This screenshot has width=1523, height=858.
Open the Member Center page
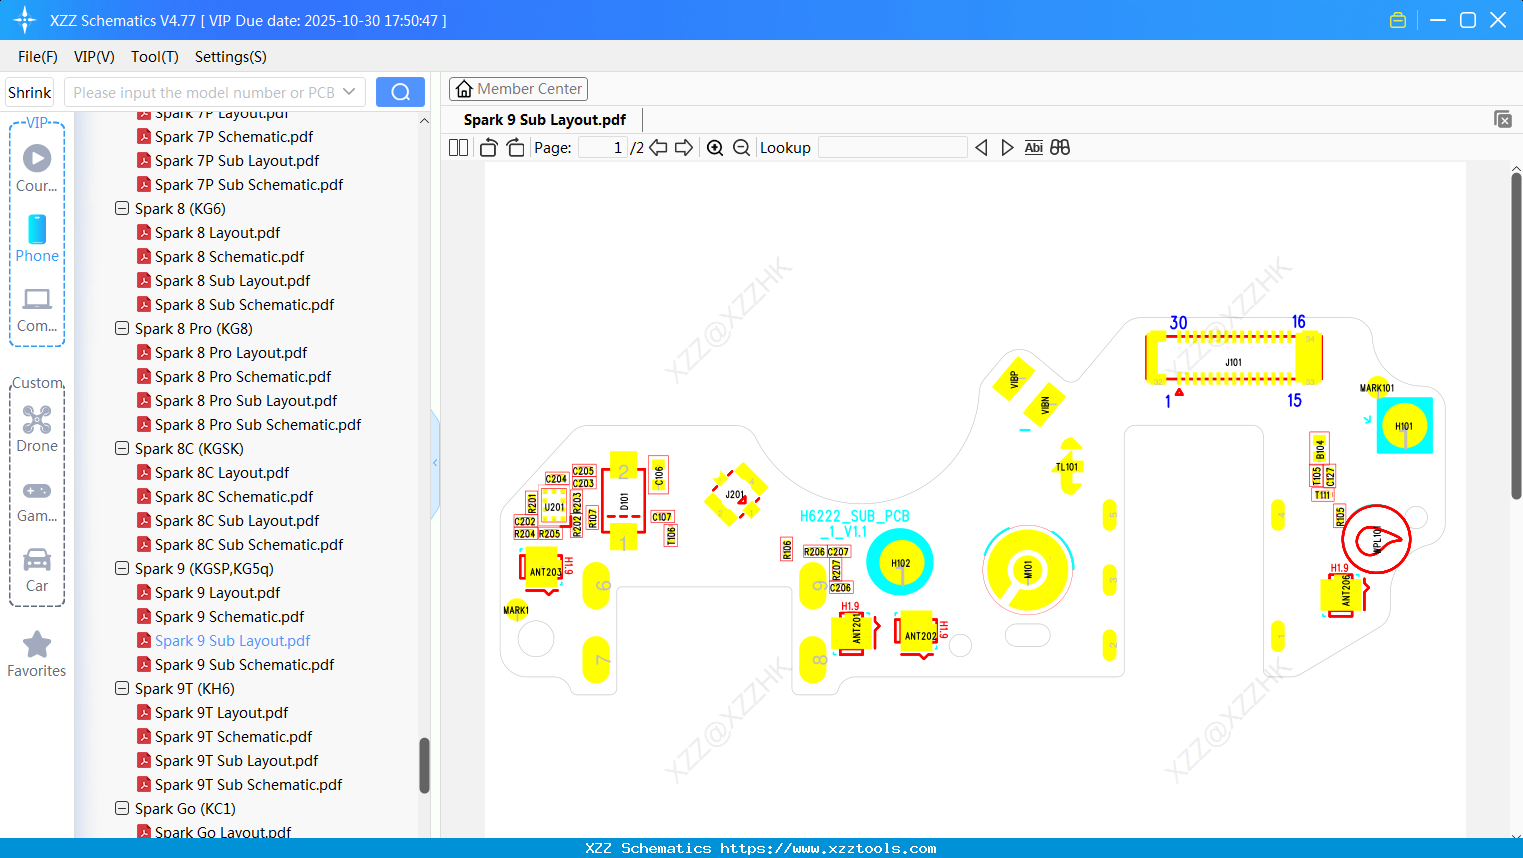[x=518, y=88]
